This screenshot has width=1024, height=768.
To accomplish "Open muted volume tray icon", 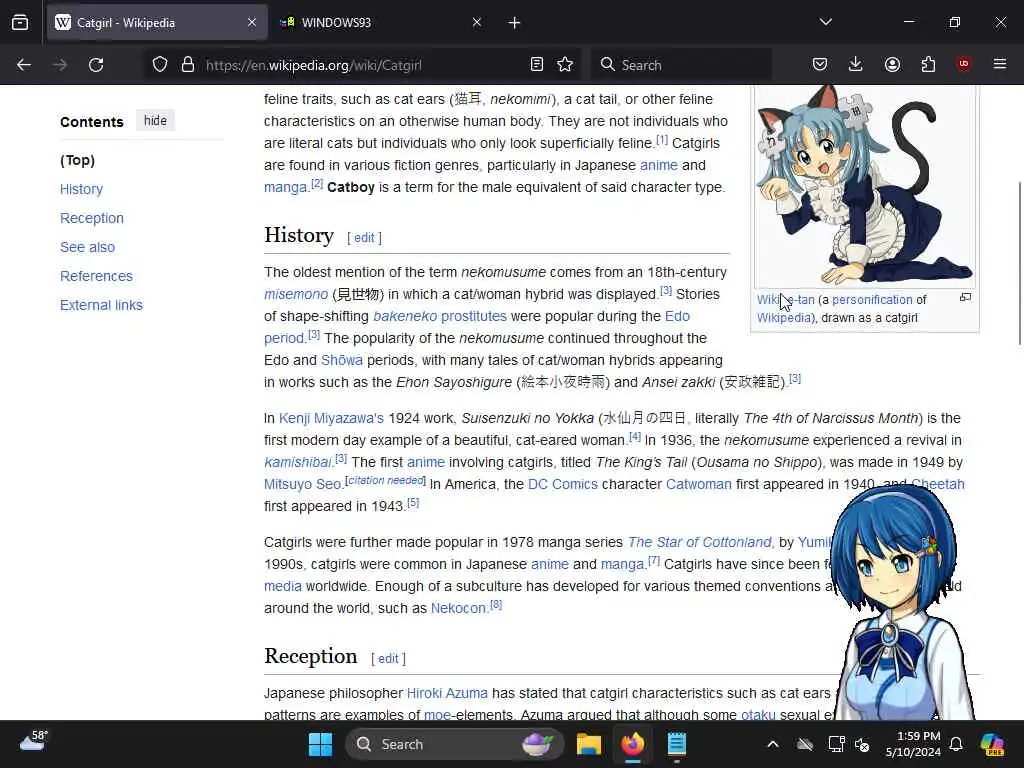I will coord(862,744).
